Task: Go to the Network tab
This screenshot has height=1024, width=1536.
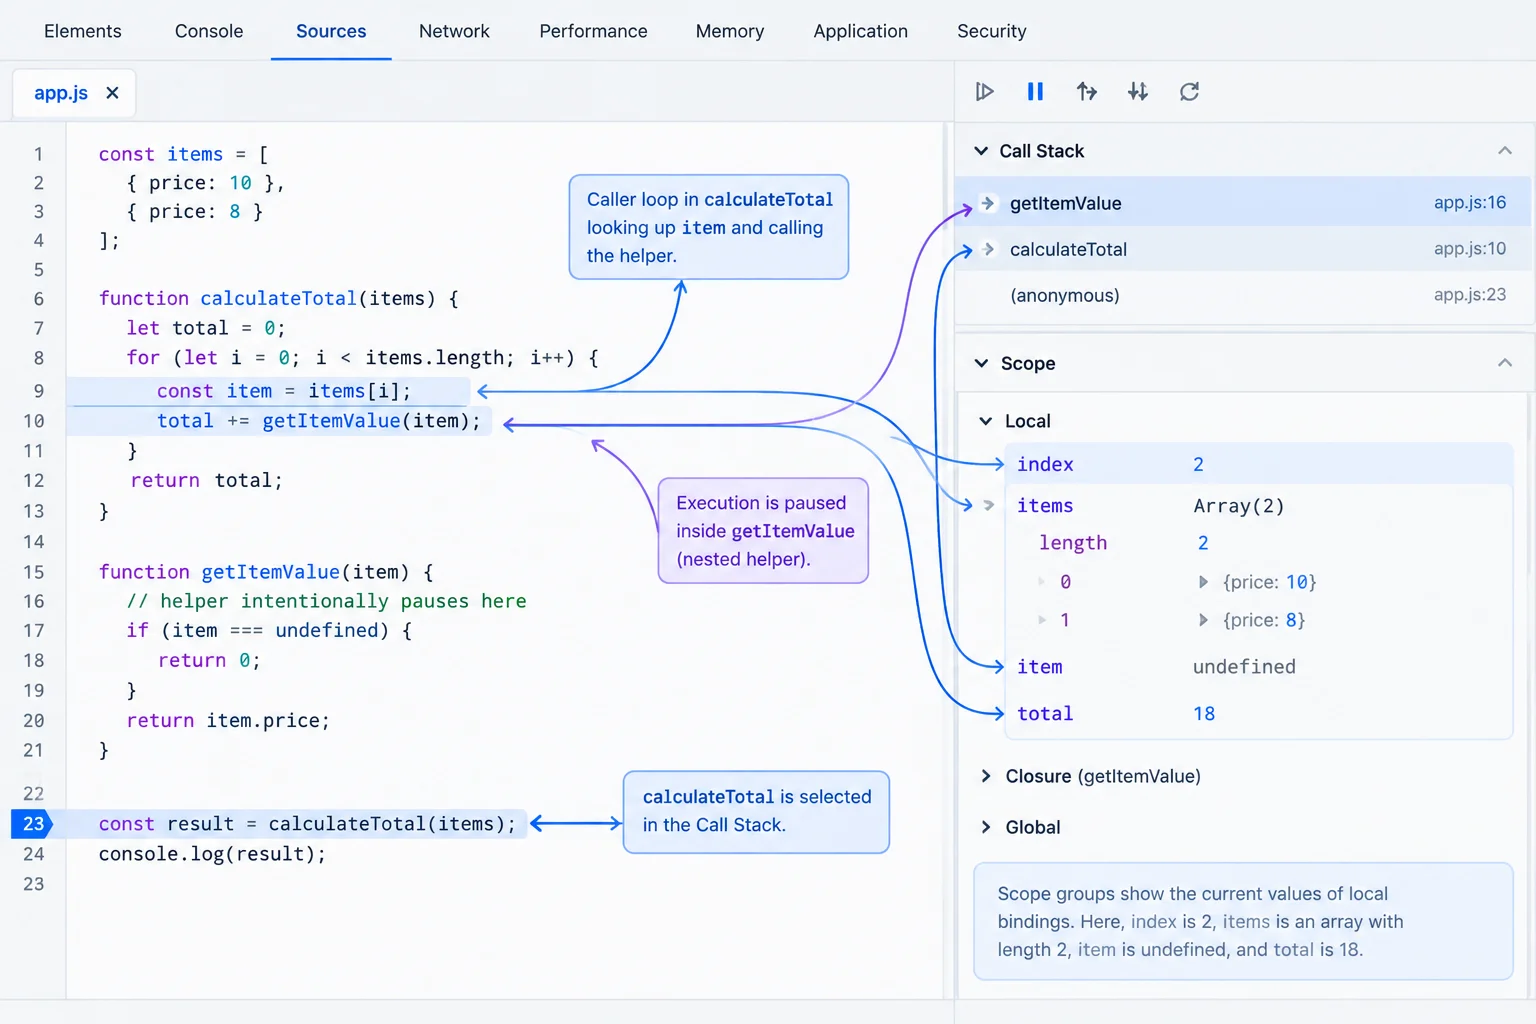Action: [x=454, y=31]
